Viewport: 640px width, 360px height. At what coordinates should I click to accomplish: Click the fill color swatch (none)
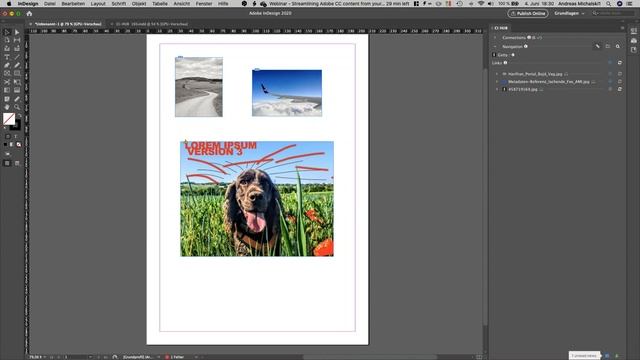[x=9, y=119]
